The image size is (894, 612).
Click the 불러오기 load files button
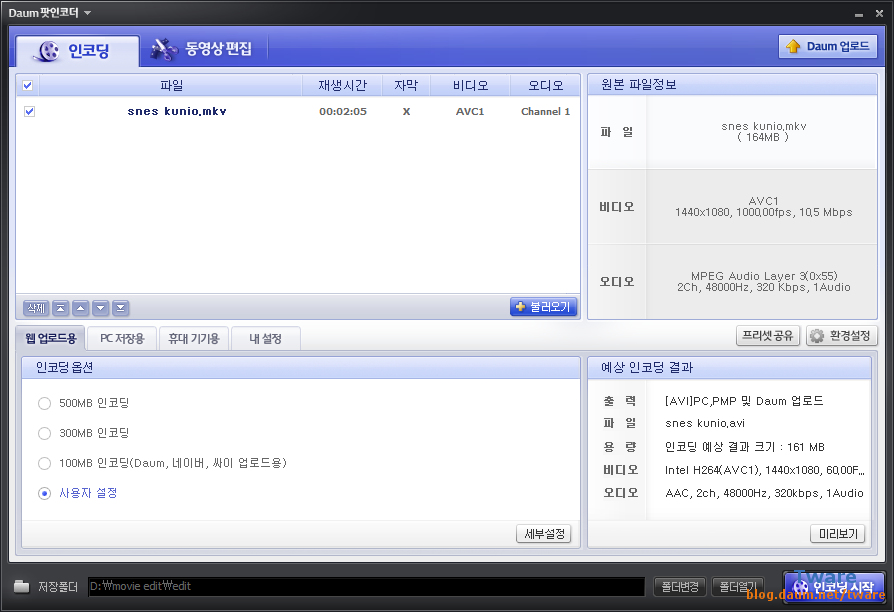click(543, 307)
